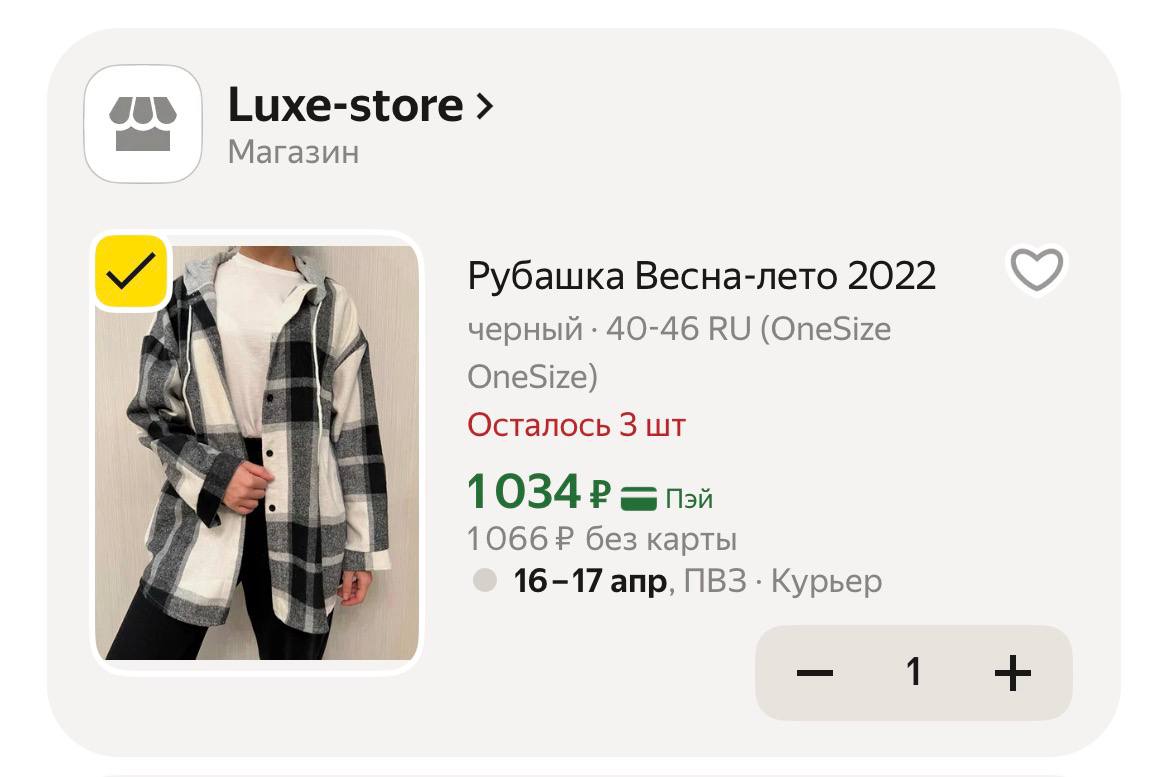The height and width of the screenshot is (777, 1169).
Task: Expand Luxe-store using the chevron arrow
Action: click(485, 106)
